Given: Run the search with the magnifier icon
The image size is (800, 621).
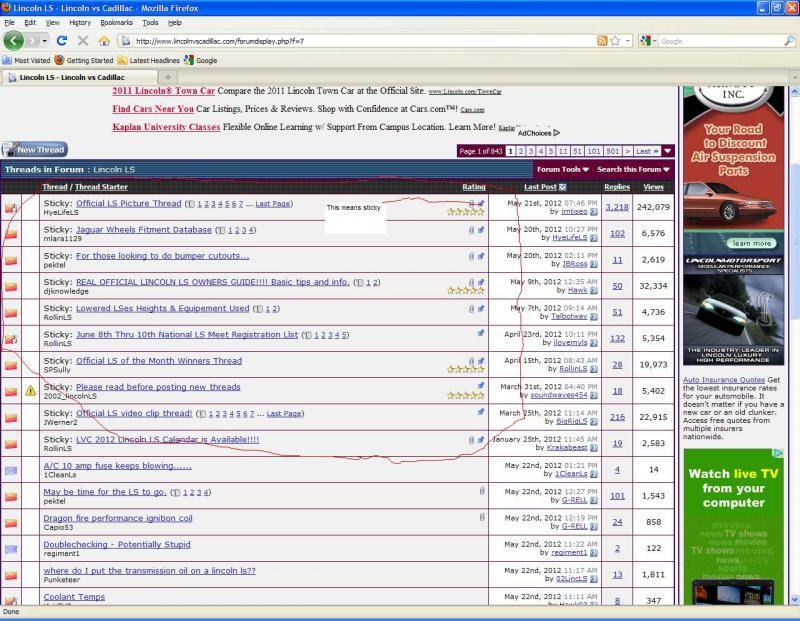Looking at the screenshot, I should 789,41.
